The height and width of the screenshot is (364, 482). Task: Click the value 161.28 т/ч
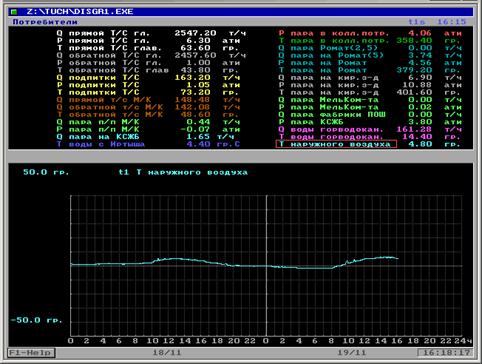pos(429,129)
